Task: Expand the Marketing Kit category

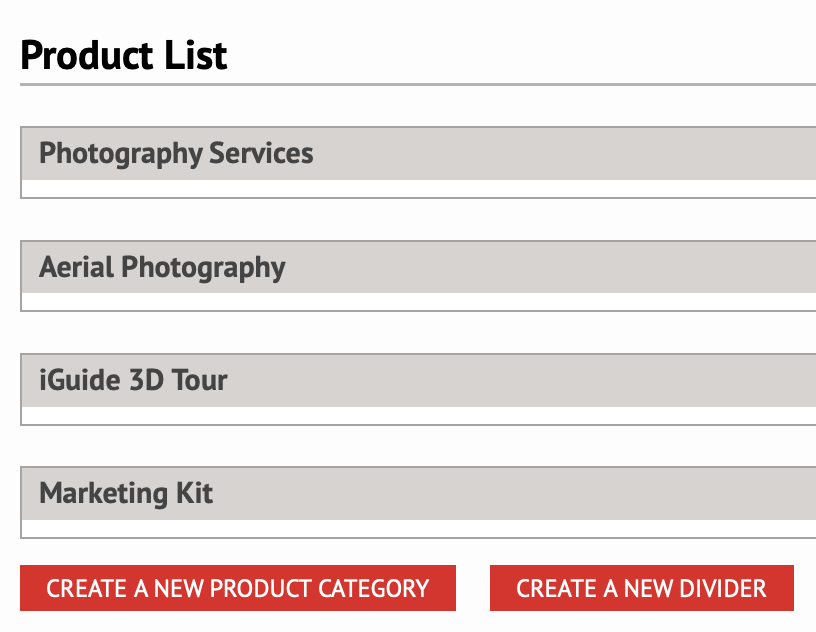Action: [418, 494]
